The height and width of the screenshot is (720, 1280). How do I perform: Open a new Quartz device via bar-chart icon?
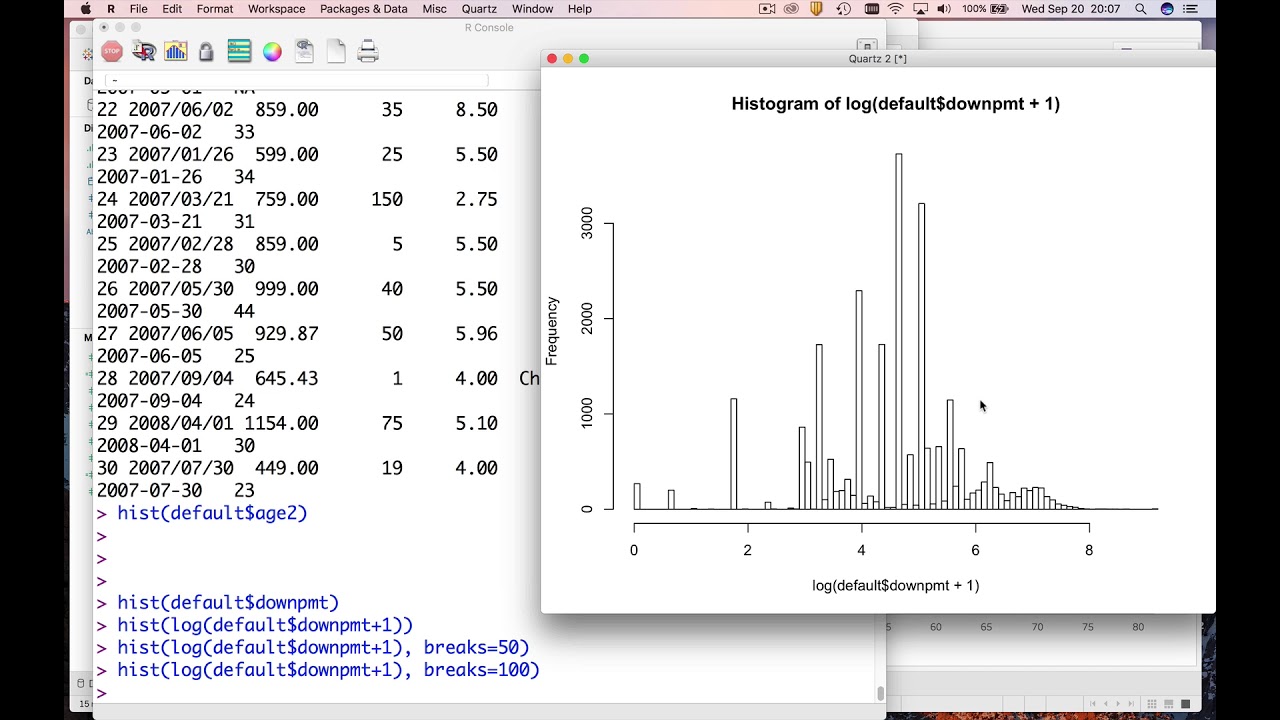176,51
